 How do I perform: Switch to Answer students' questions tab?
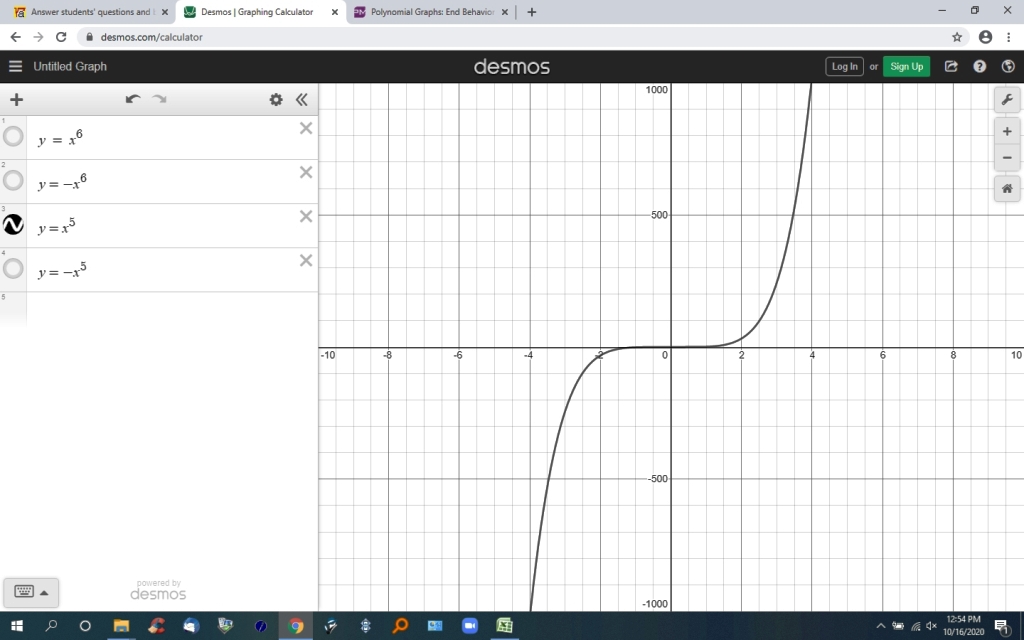pos(90,12)
